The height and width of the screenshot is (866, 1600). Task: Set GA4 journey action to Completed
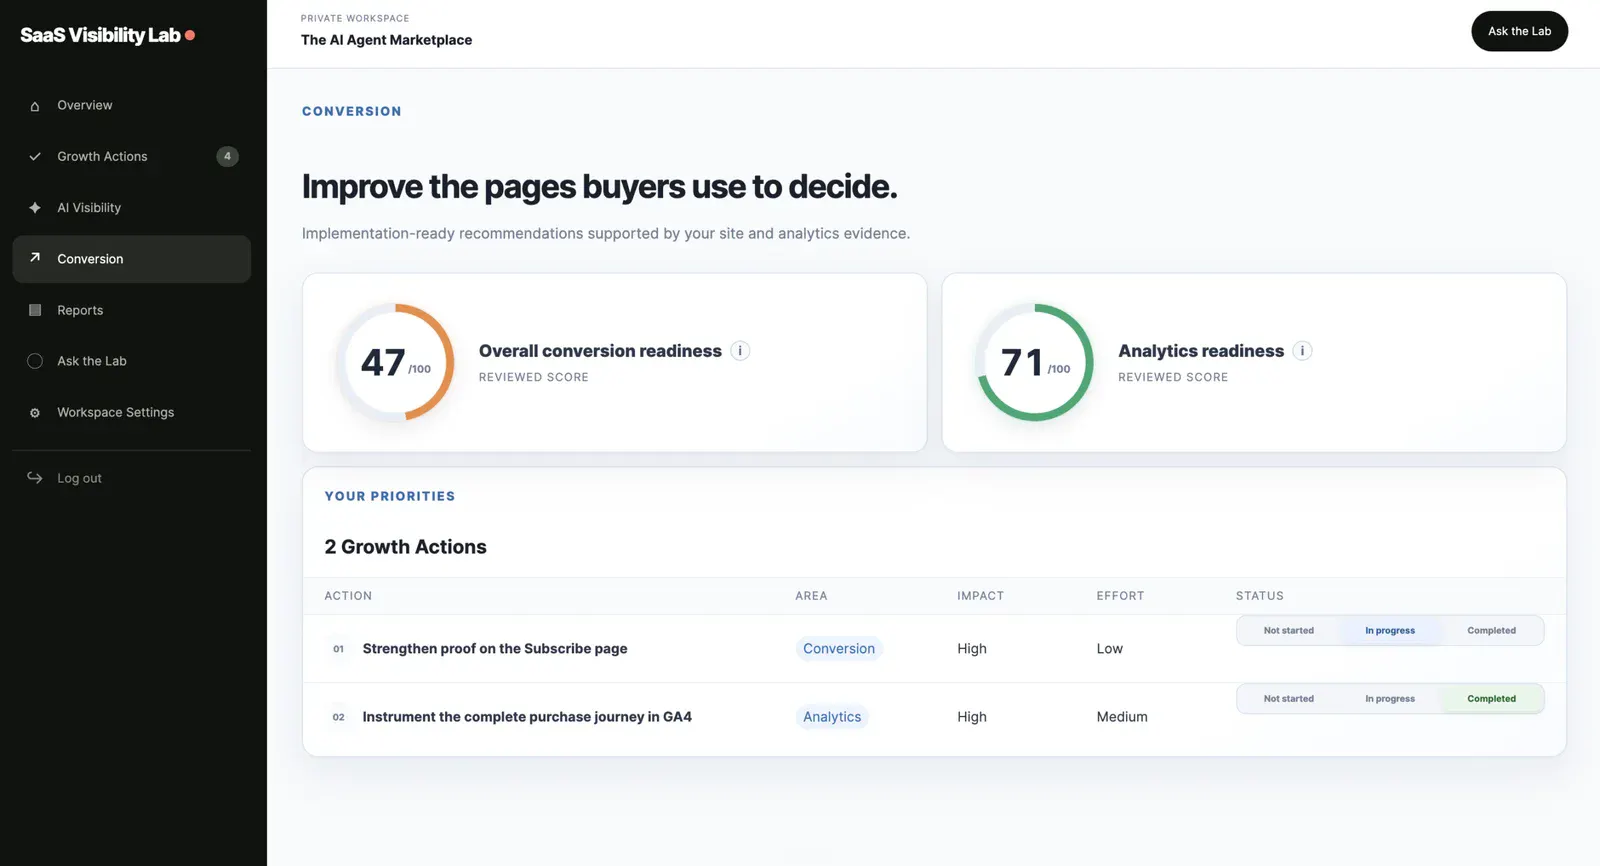1491,699
